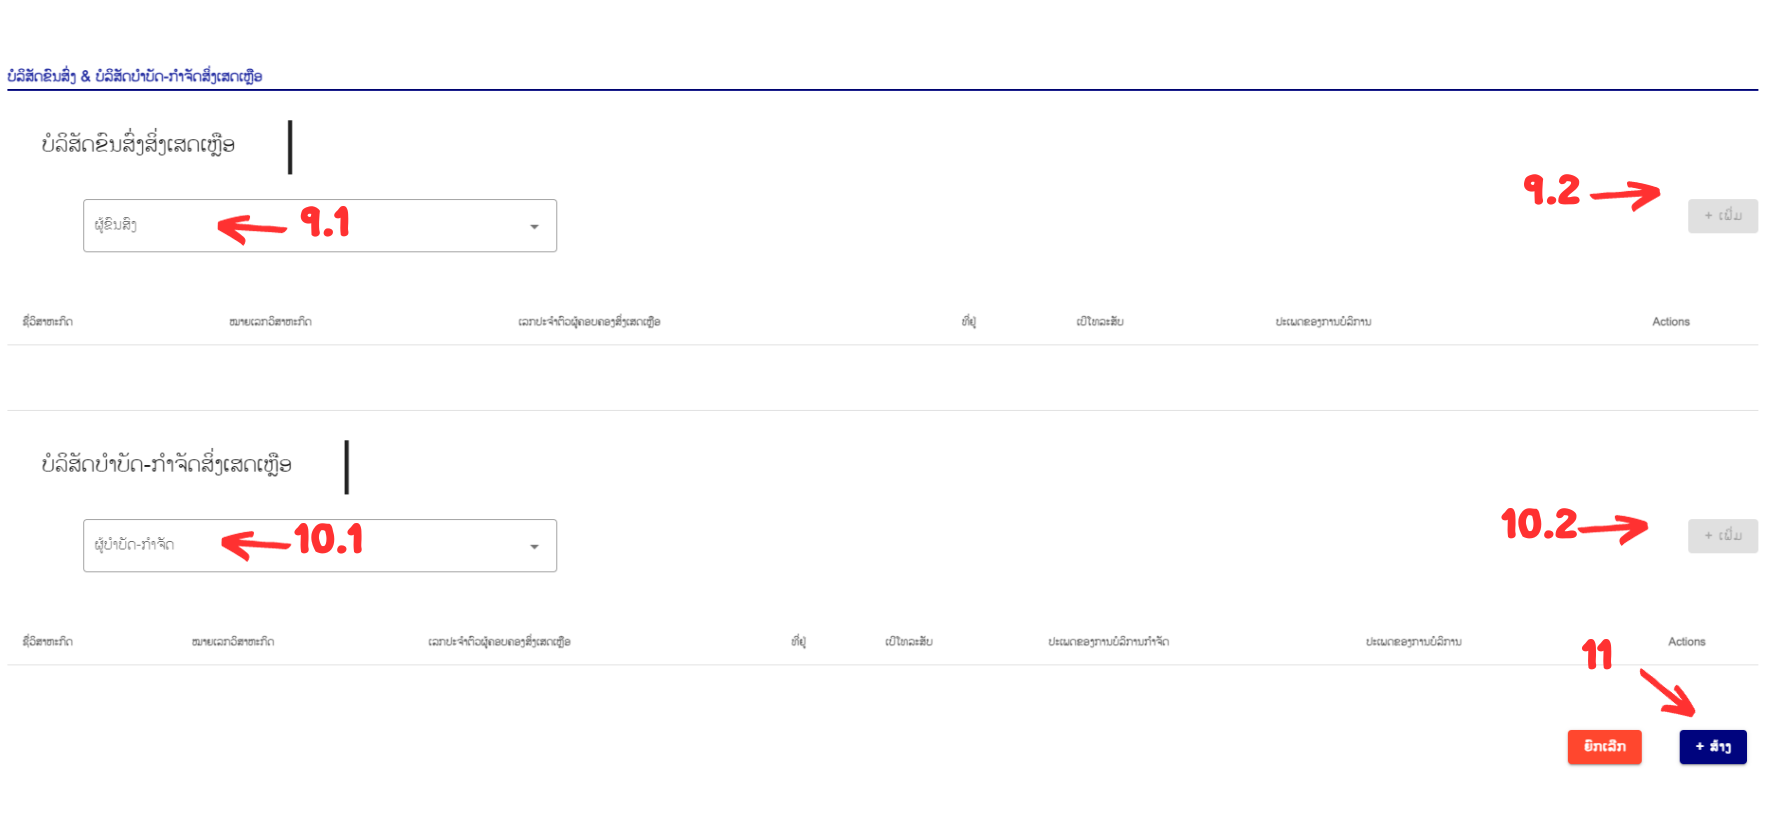
Task: Click the ບໍລິສັດຂົນສົ່ງສິ່ງເສດເຫຼືອ section title
Action: [x=138, y=145]
